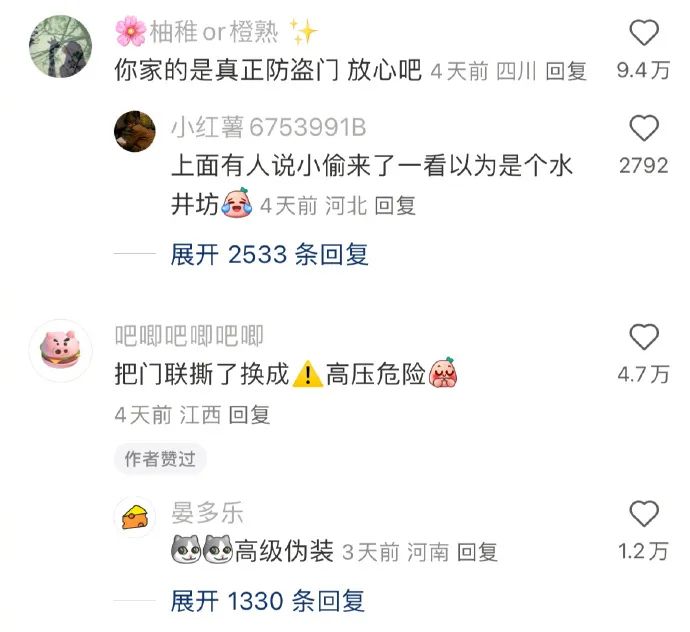This screenshot has width=690, height=632.
Task: Tap 晏多乐's cheese avatar icon
Action: pyautogui.click(x=135, y=517)
